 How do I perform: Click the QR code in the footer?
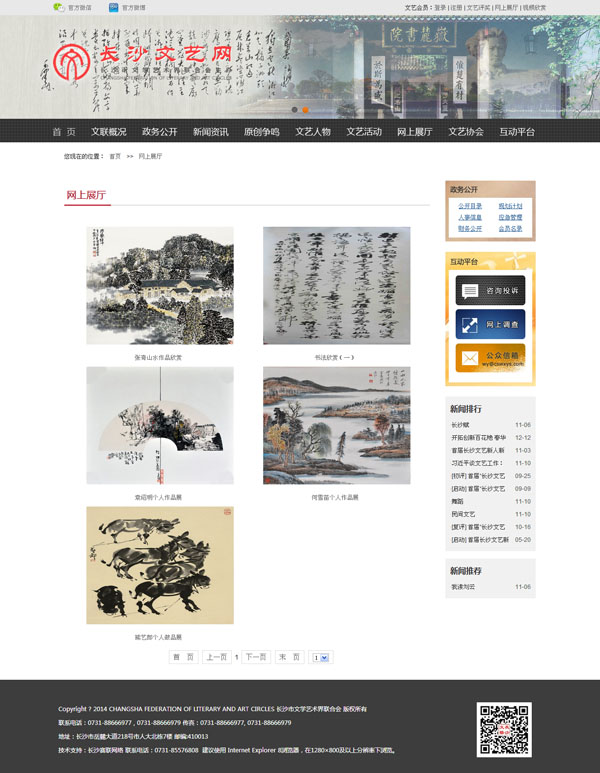tap(504, 729)
